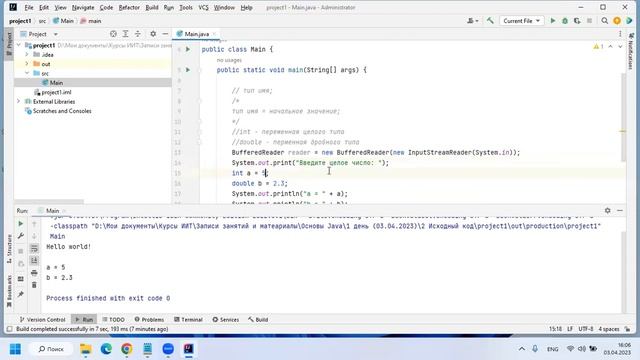
Task: Click the main breadcrumb in navigation bar
Action: click(x=91, y=21)
